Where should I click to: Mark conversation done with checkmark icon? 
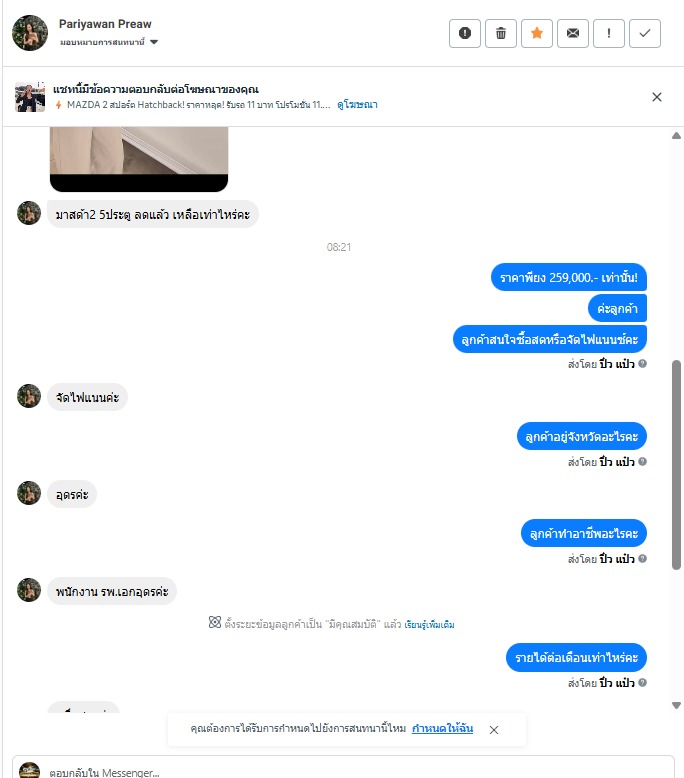click(645, 33)
